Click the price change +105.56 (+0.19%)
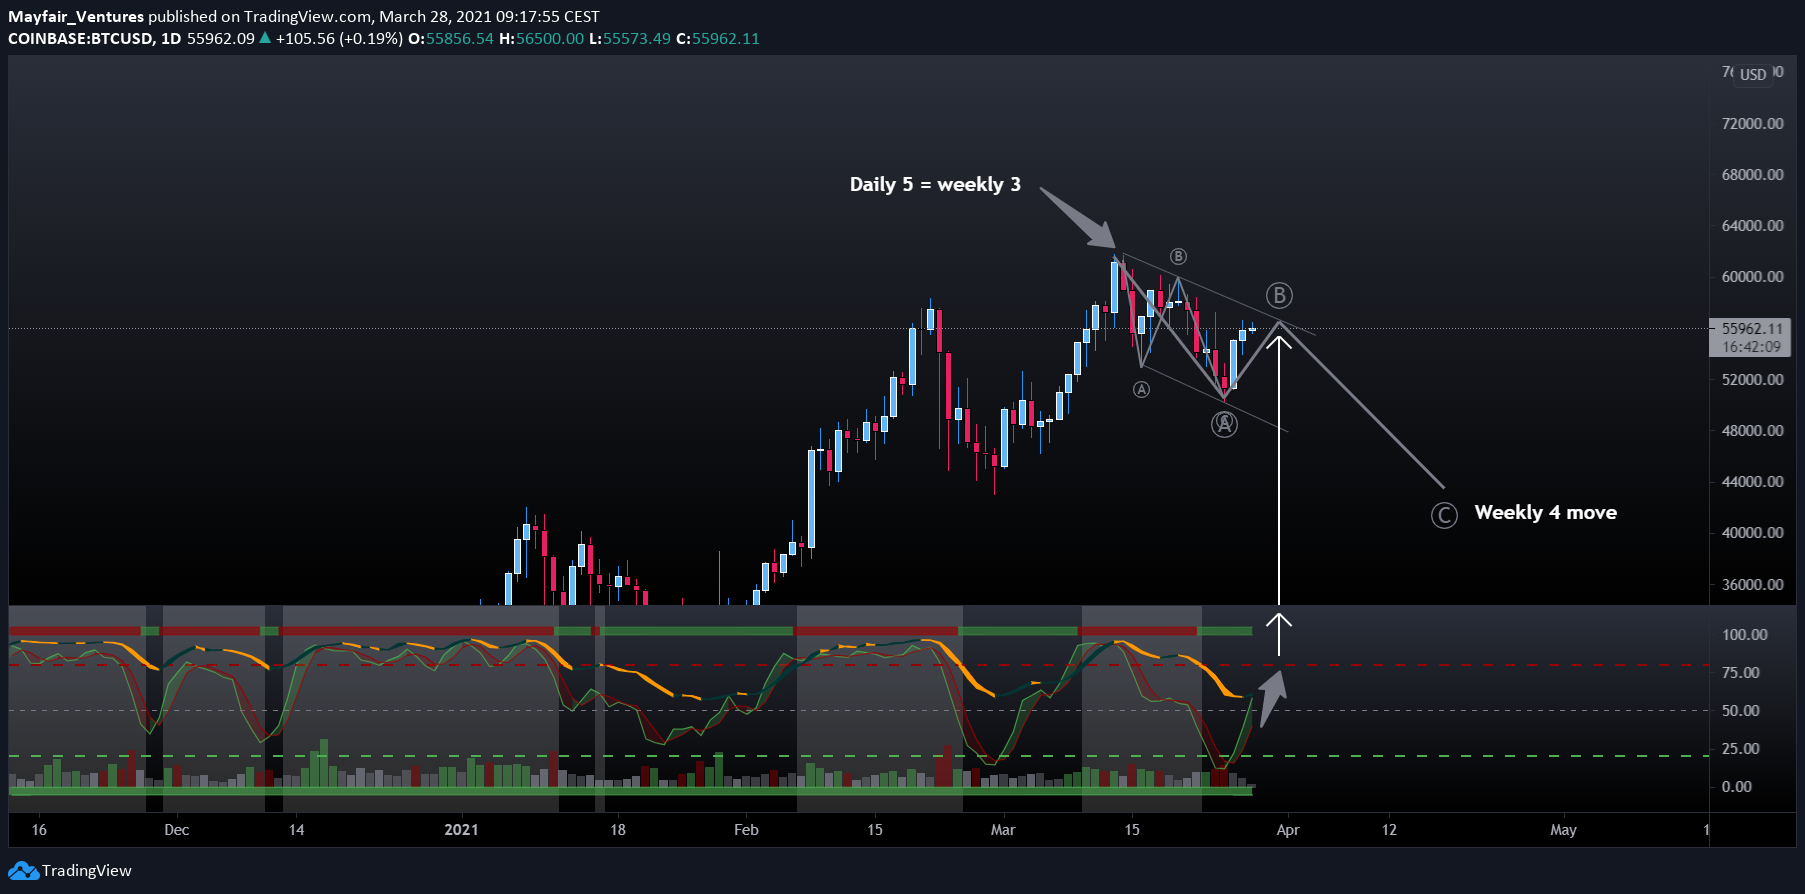 point(339,39)
